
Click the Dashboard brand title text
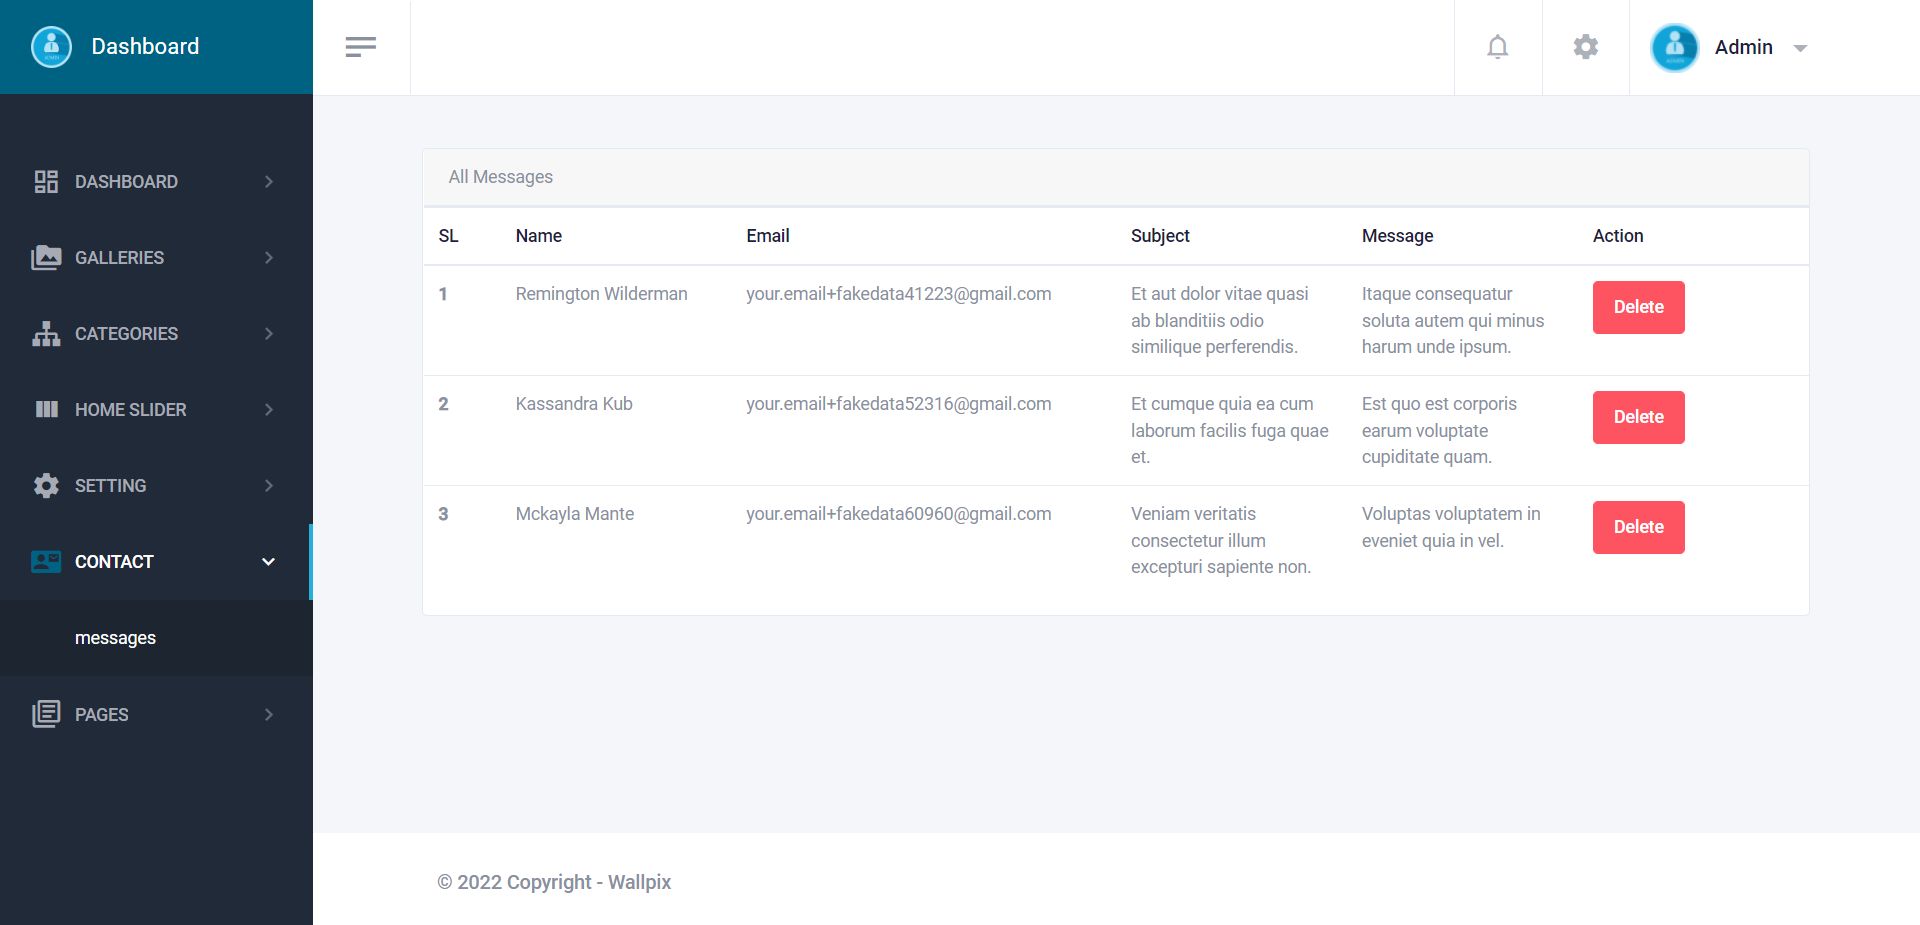pyautogui.click(x=145, y=47)
